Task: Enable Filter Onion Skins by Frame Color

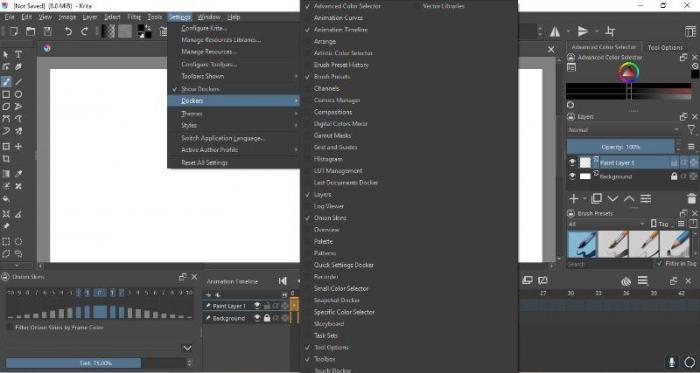Action: 10,327
